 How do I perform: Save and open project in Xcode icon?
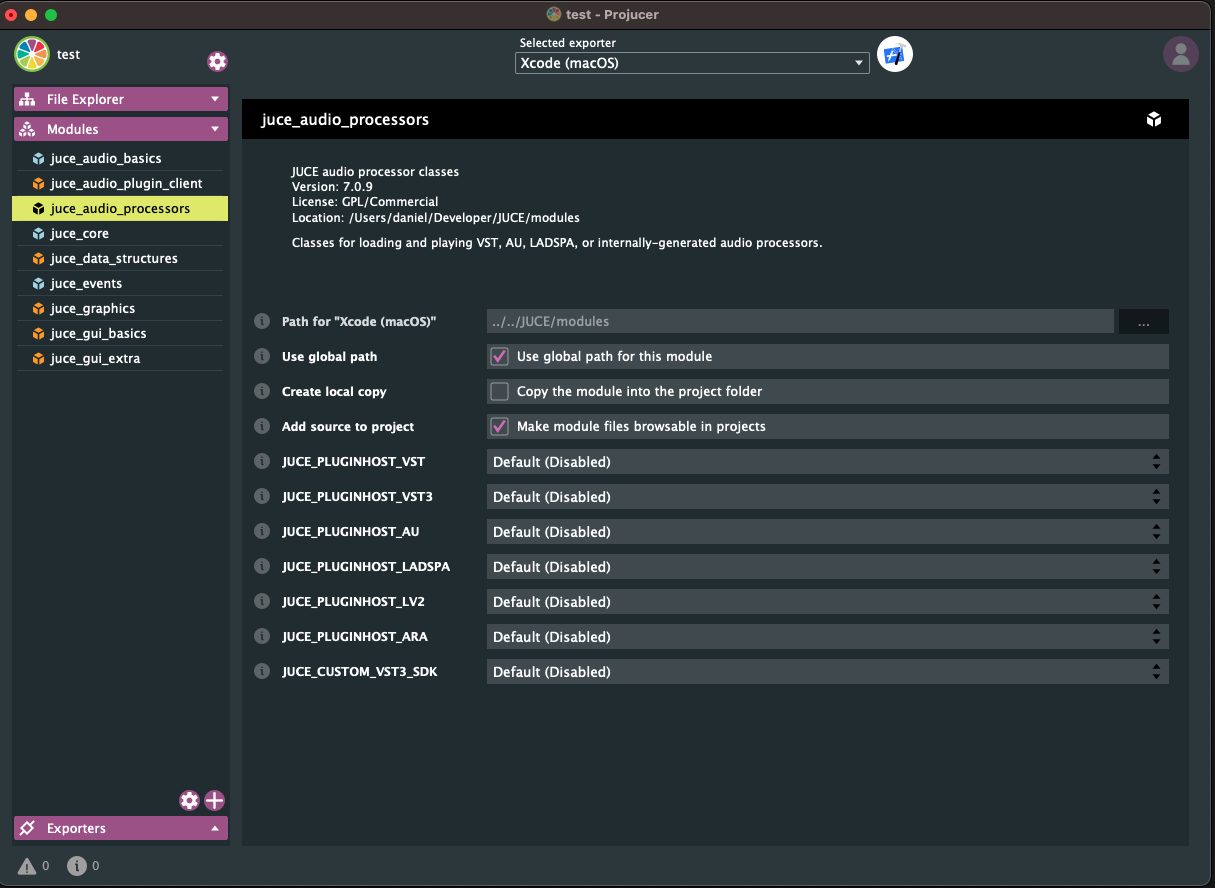(x=895, y=55)
